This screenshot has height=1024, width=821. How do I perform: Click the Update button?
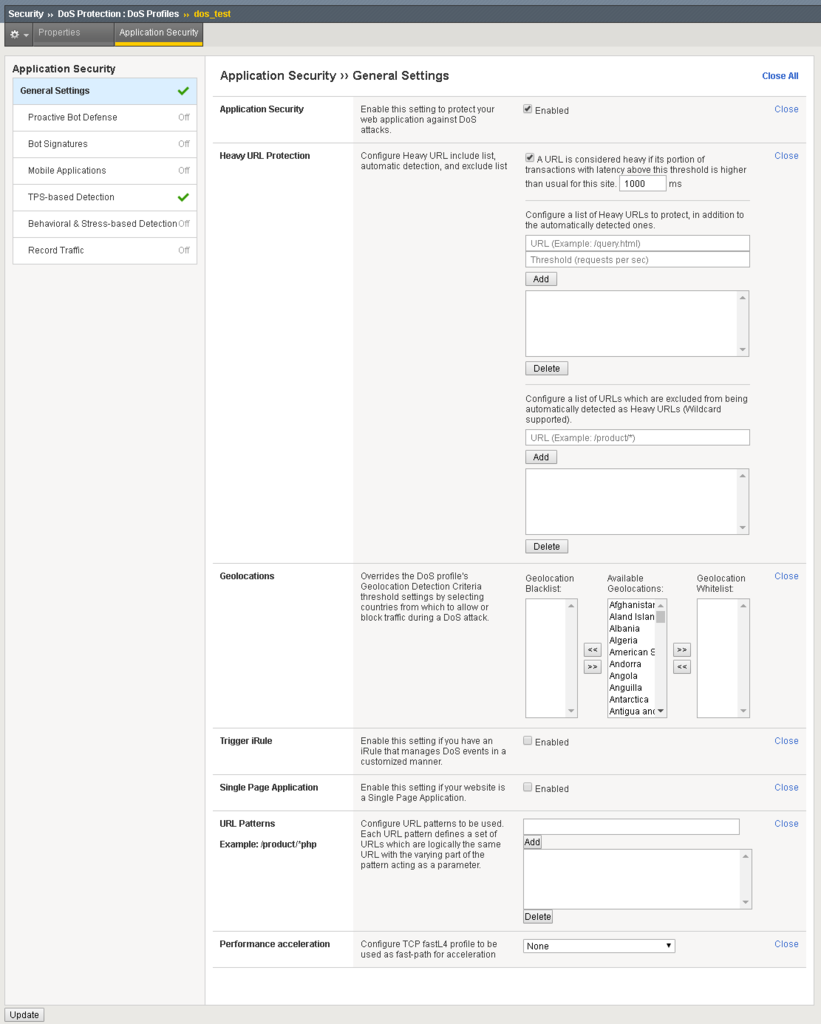[24, 1015]
